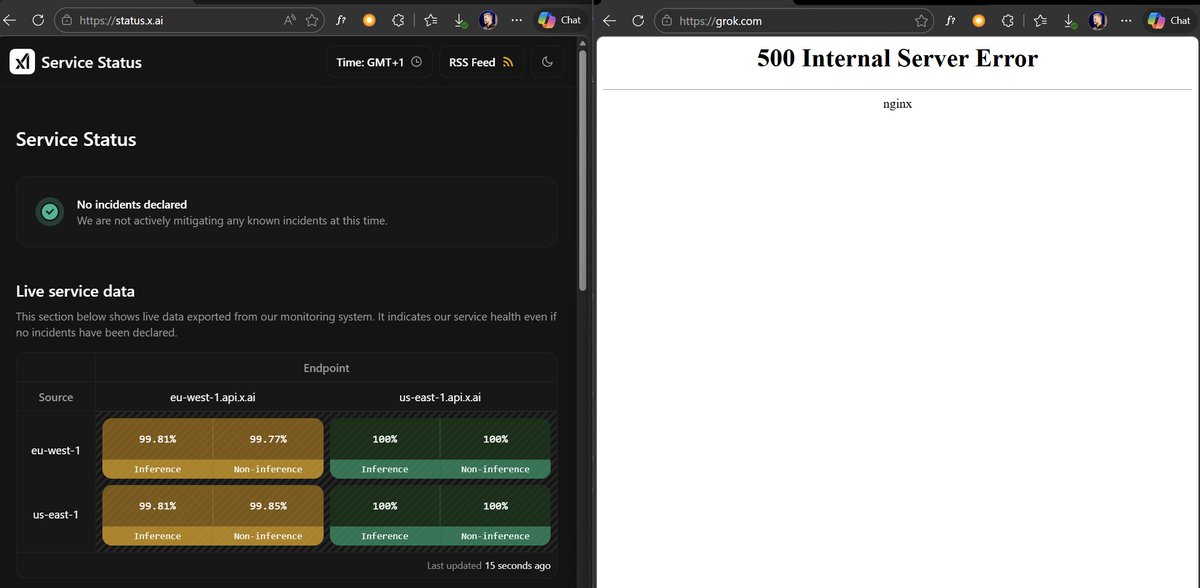The image size is (1200, 588).
Task: Click the Read aloud icon in status.x.ai address bar
Action: [290, 20]
